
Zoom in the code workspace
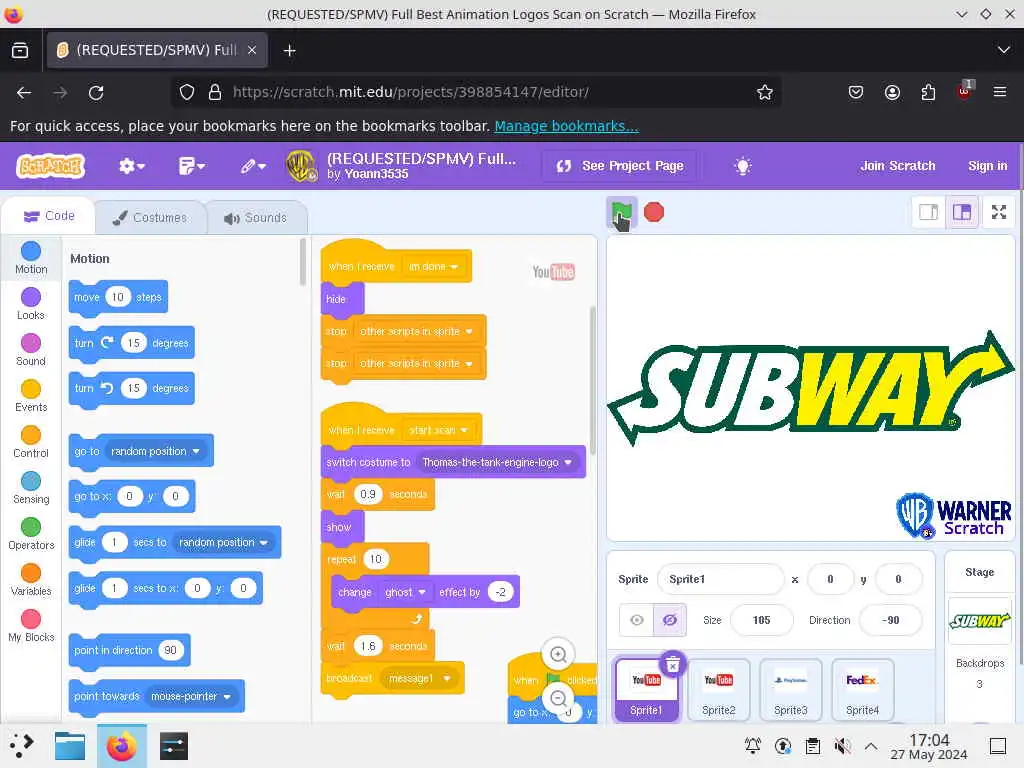tap(558, 654)
